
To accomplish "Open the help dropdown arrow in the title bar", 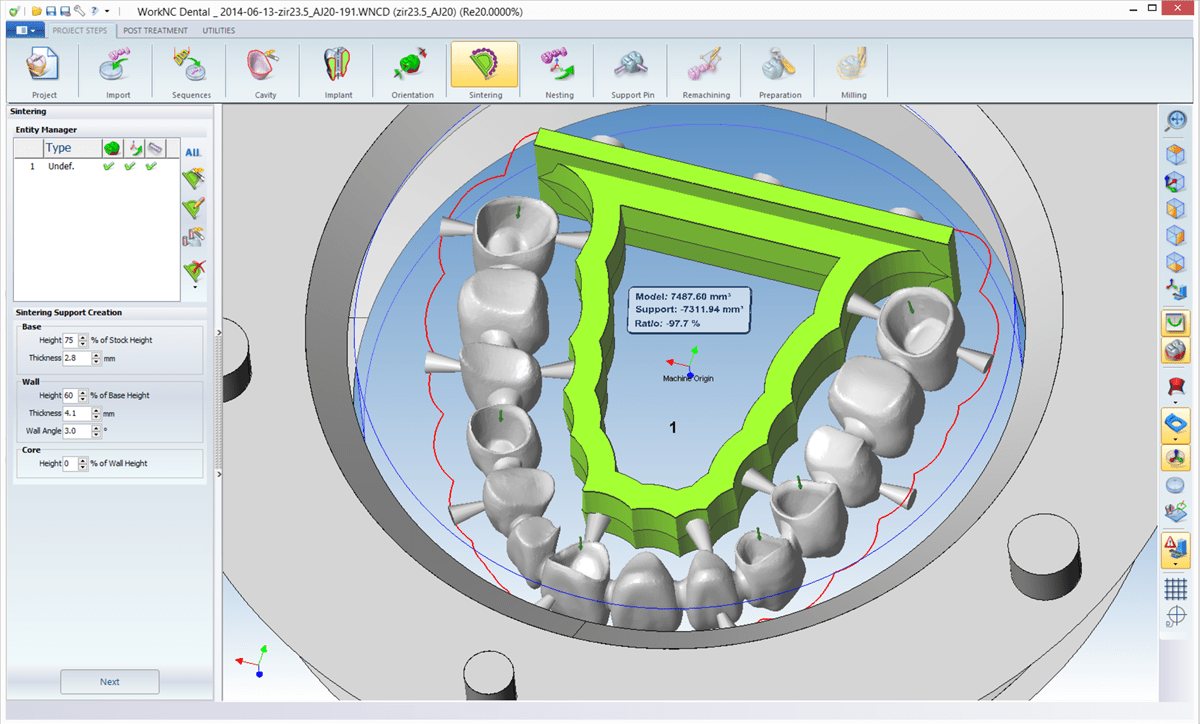I will (x=106, y=11).
